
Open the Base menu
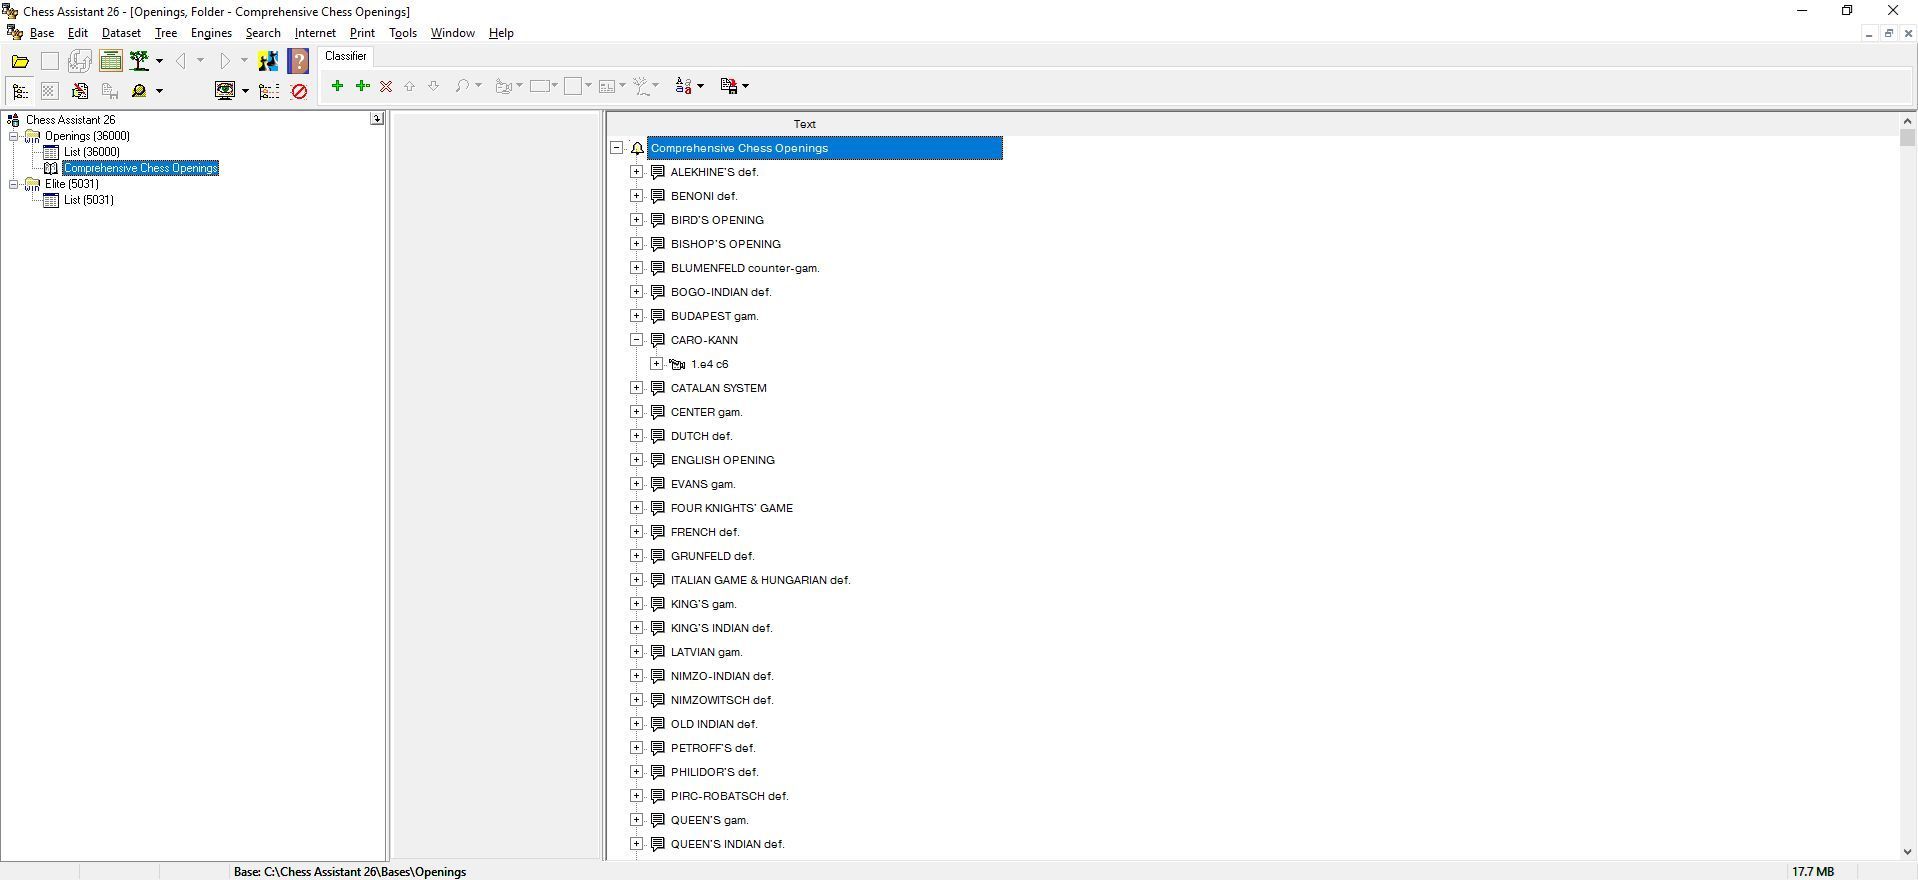tap(42, 33)
